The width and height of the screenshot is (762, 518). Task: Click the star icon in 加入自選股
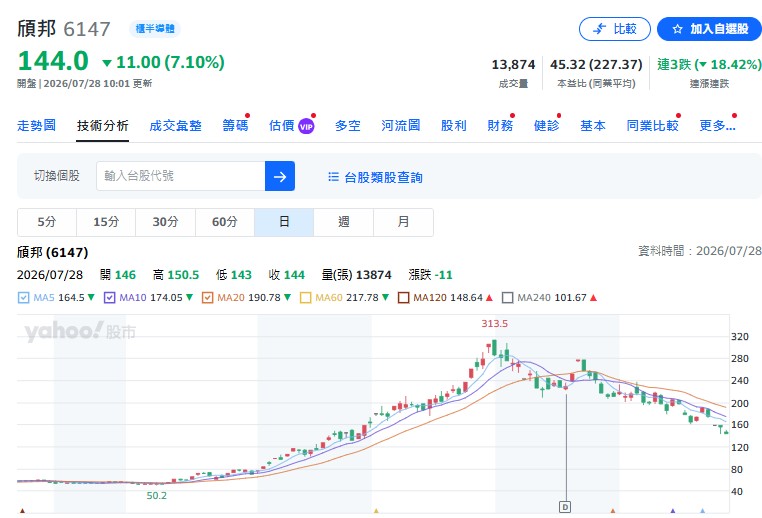click(677, 29)
